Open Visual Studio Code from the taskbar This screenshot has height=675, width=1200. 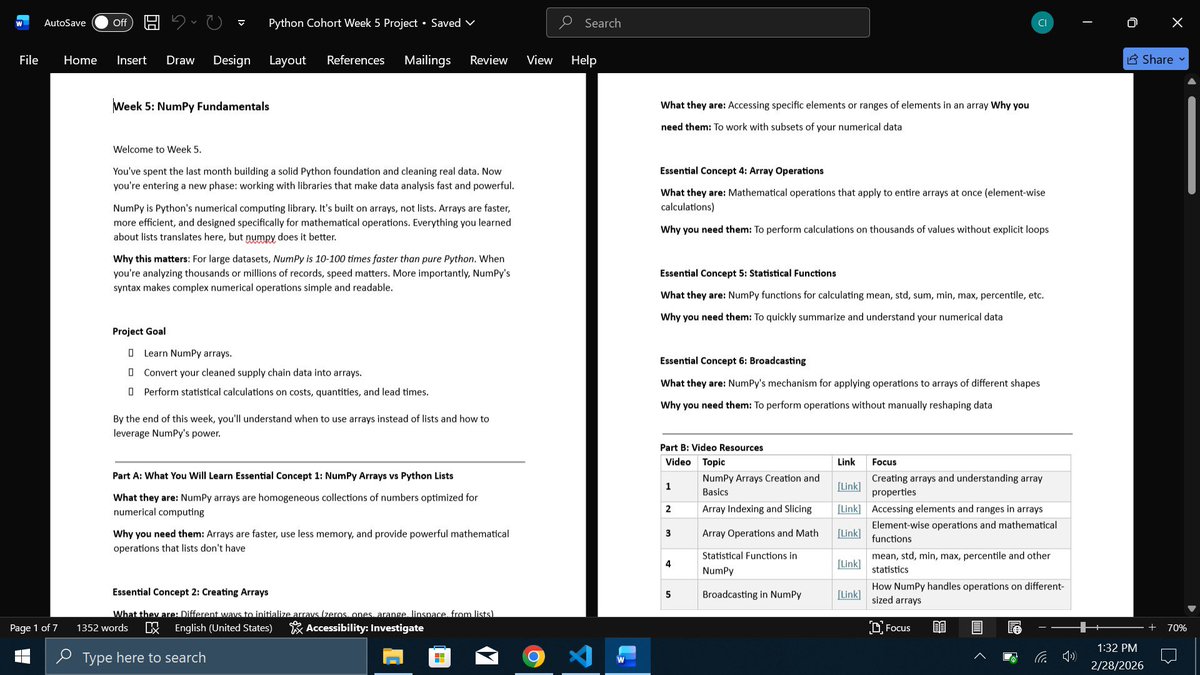[x=581, y=657]
